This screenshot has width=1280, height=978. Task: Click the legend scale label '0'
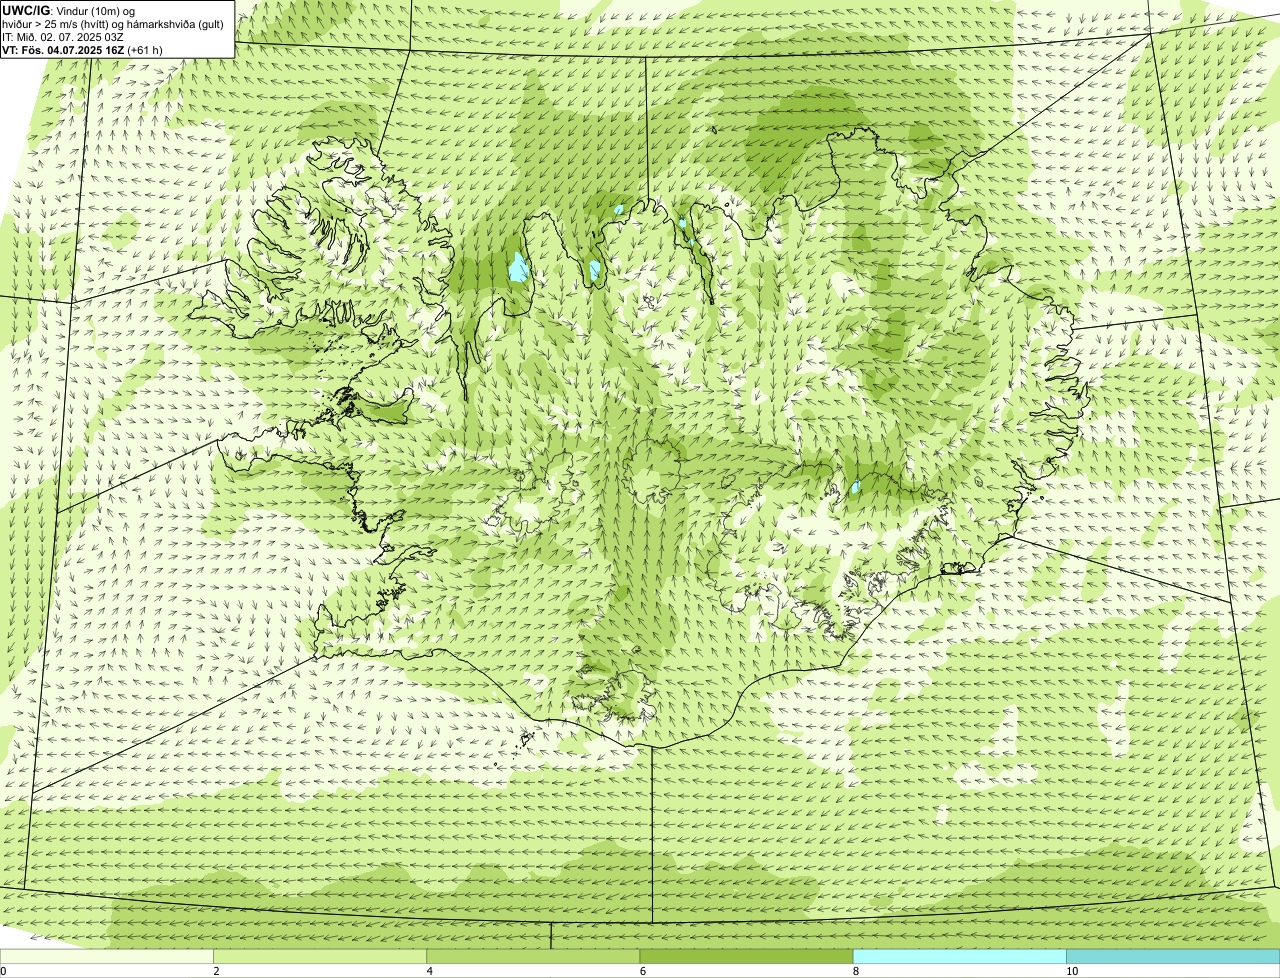click(x=4, y=971)
